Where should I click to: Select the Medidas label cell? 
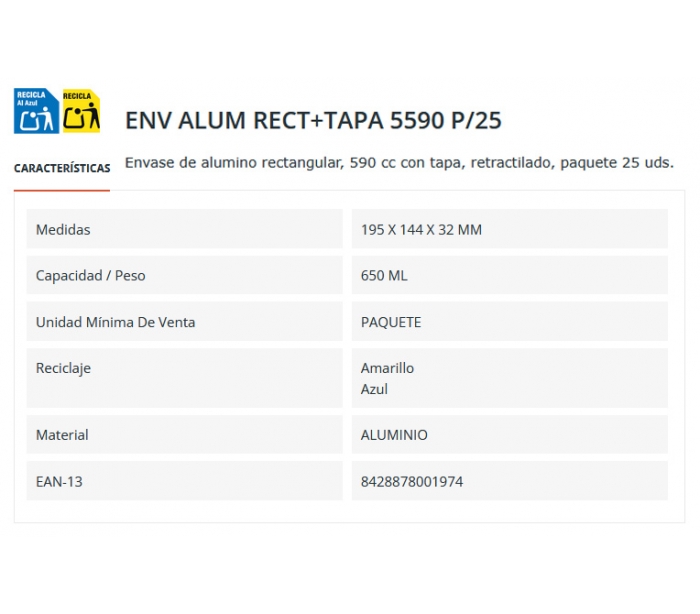click(63, 230)
